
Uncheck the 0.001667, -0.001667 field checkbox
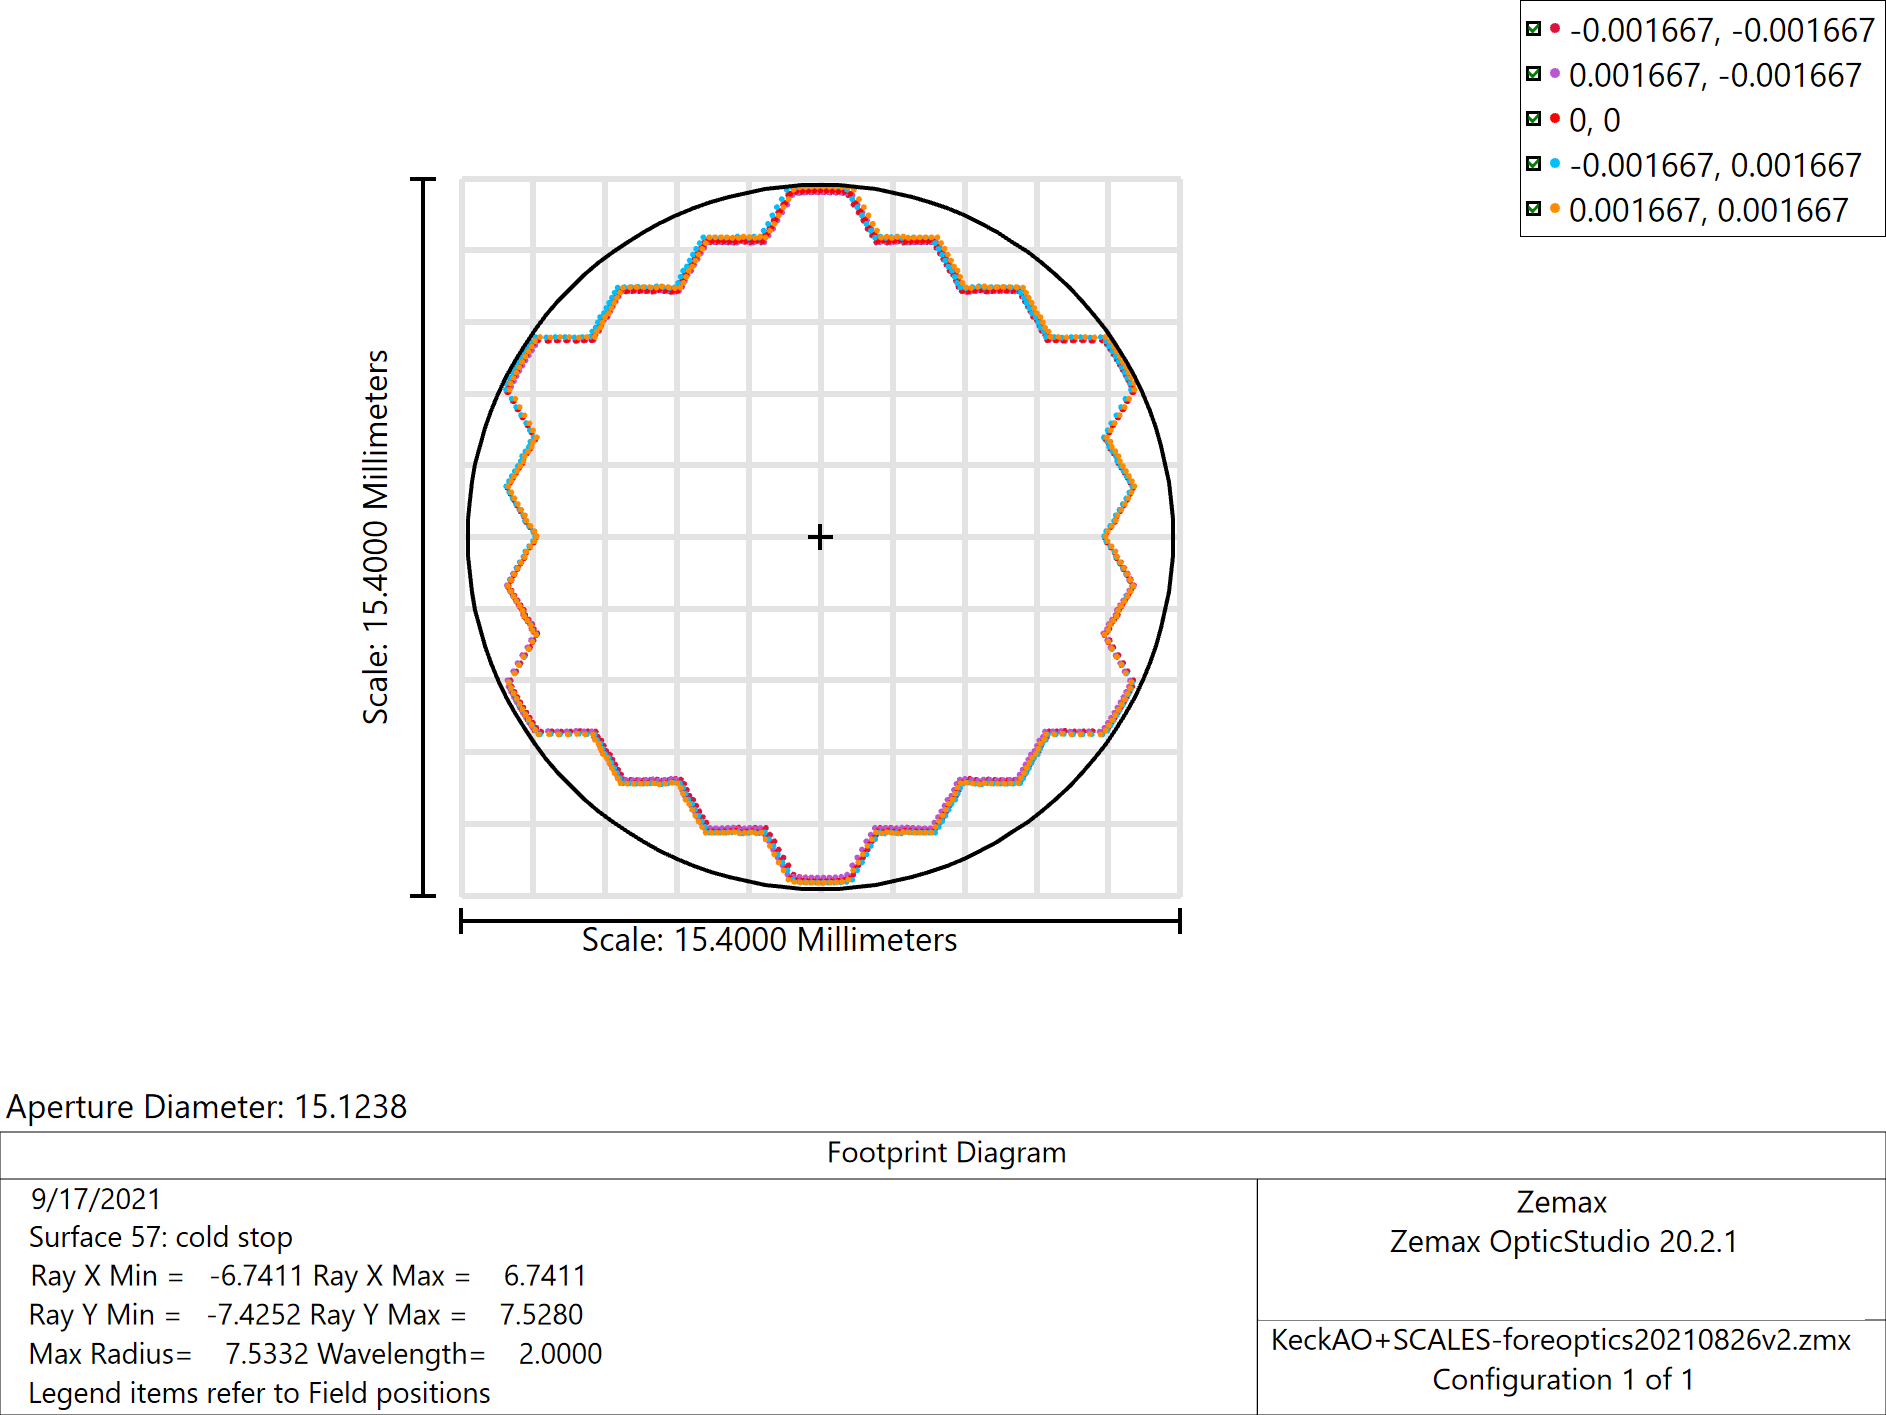coord(1533,74)
